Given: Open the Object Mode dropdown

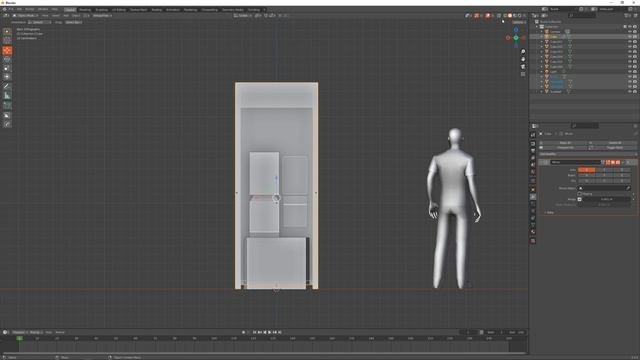Looking at the screenshot, I should [25, 16].
